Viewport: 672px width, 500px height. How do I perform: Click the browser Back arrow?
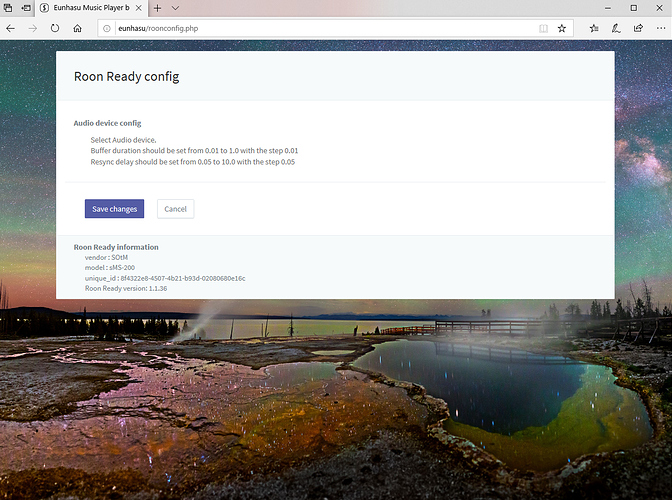pyautogui.click(x=11, y=28)
